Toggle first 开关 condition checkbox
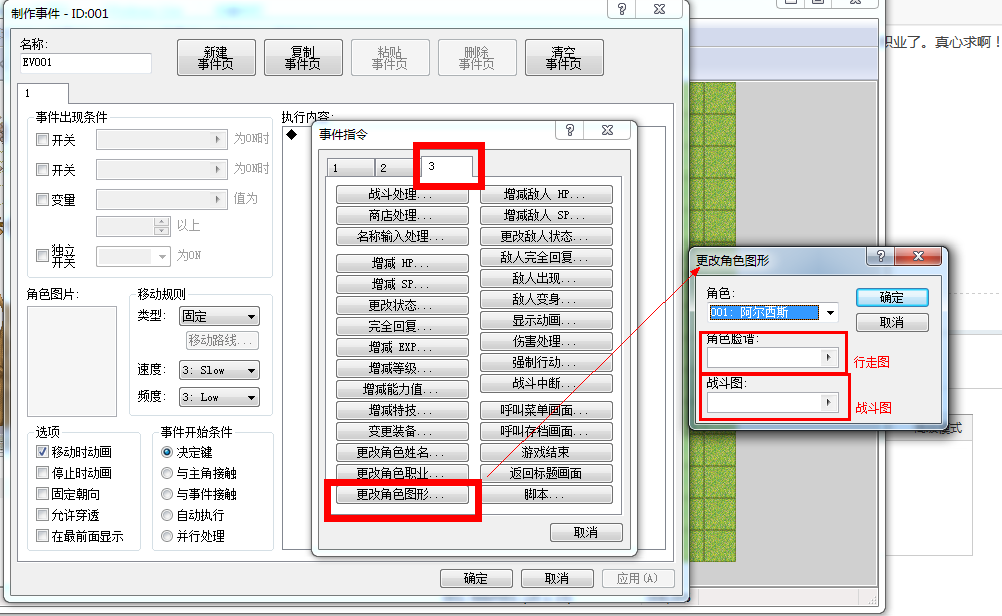The width and height of the screenshot is (1002, 616). tap(43, 139)
